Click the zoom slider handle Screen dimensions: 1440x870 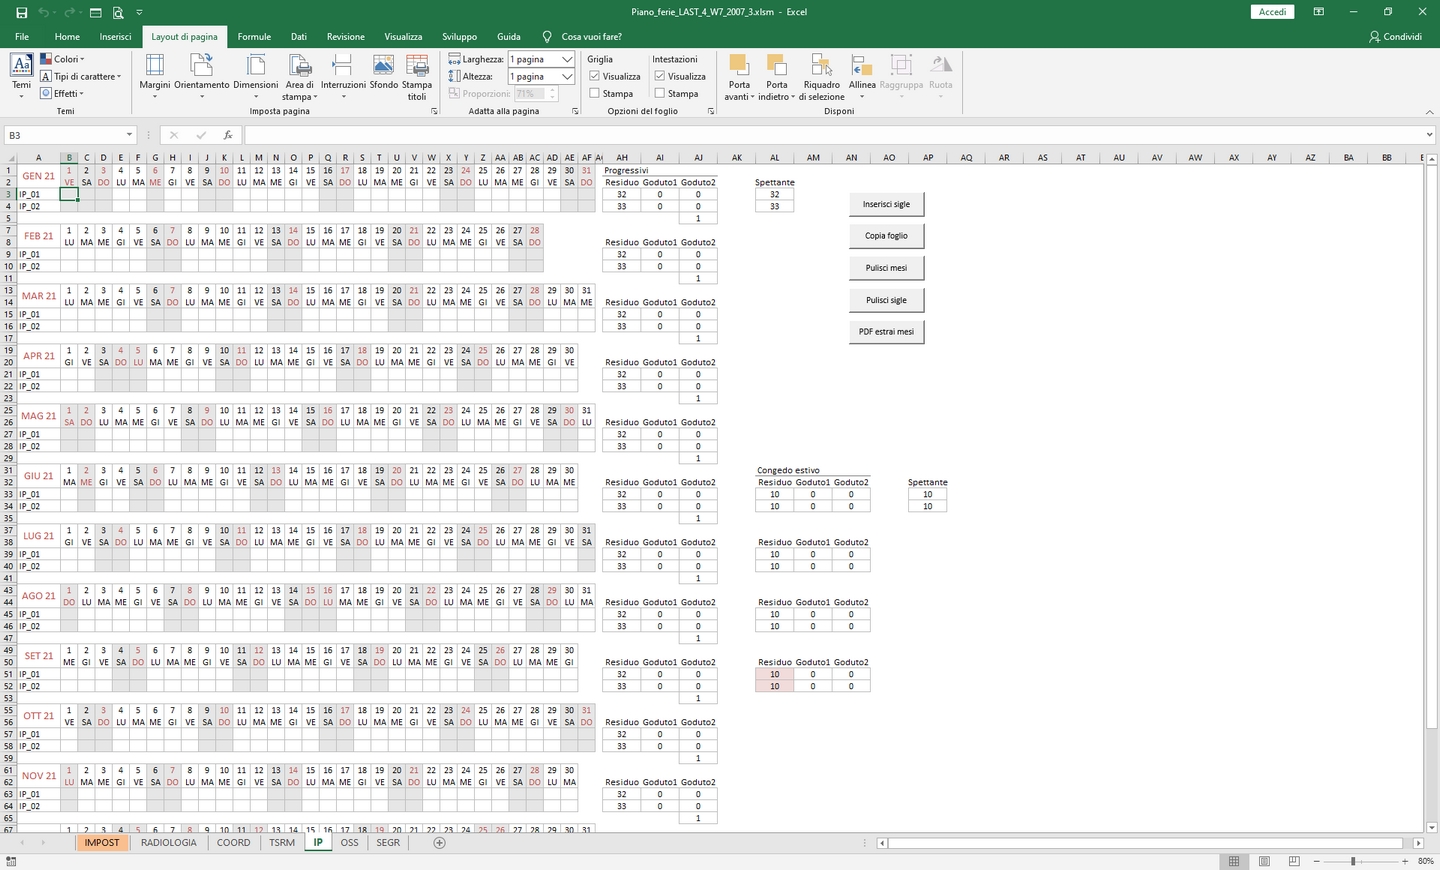click(1353, 861)
